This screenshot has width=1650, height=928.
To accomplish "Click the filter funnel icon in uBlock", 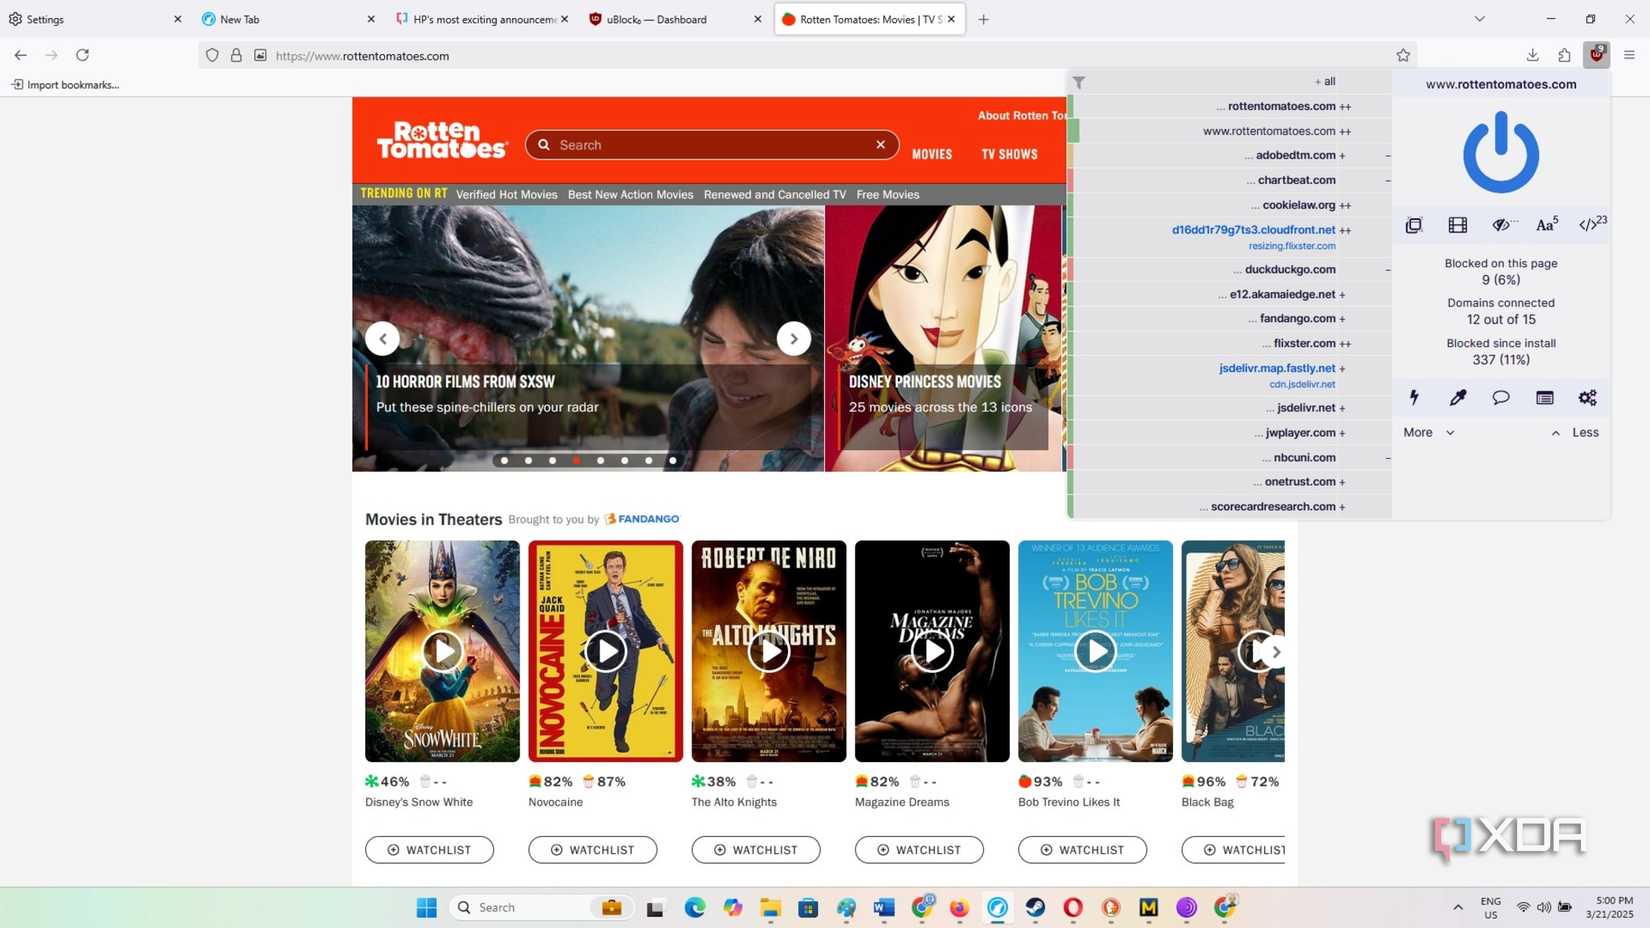I will click(1079, 82).
